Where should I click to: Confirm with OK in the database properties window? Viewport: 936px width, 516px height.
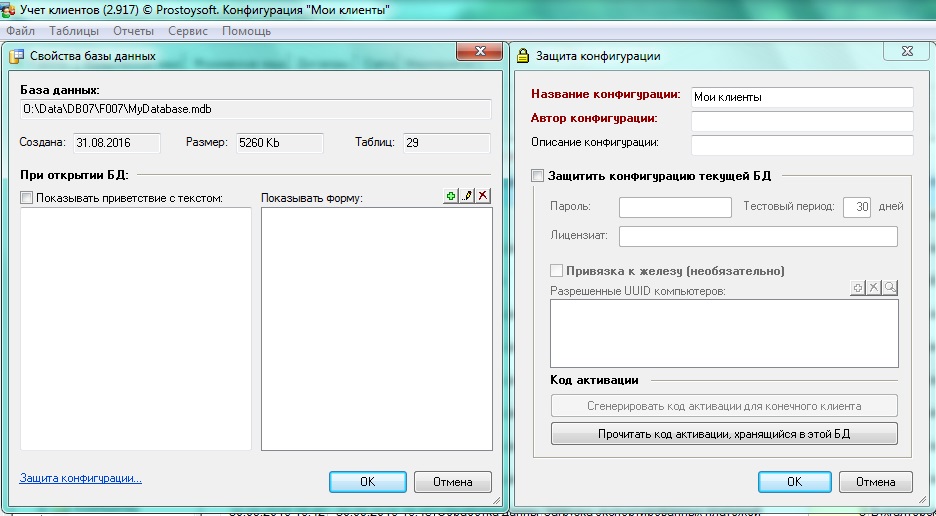pyautogui.click(x=368, y=481)
